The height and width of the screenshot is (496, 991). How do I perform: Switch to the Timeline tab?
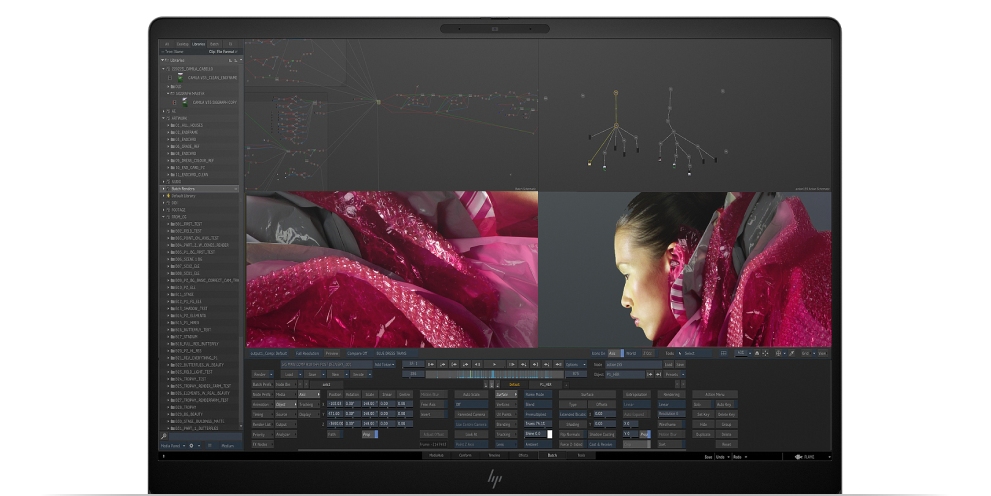pos(493,455)
